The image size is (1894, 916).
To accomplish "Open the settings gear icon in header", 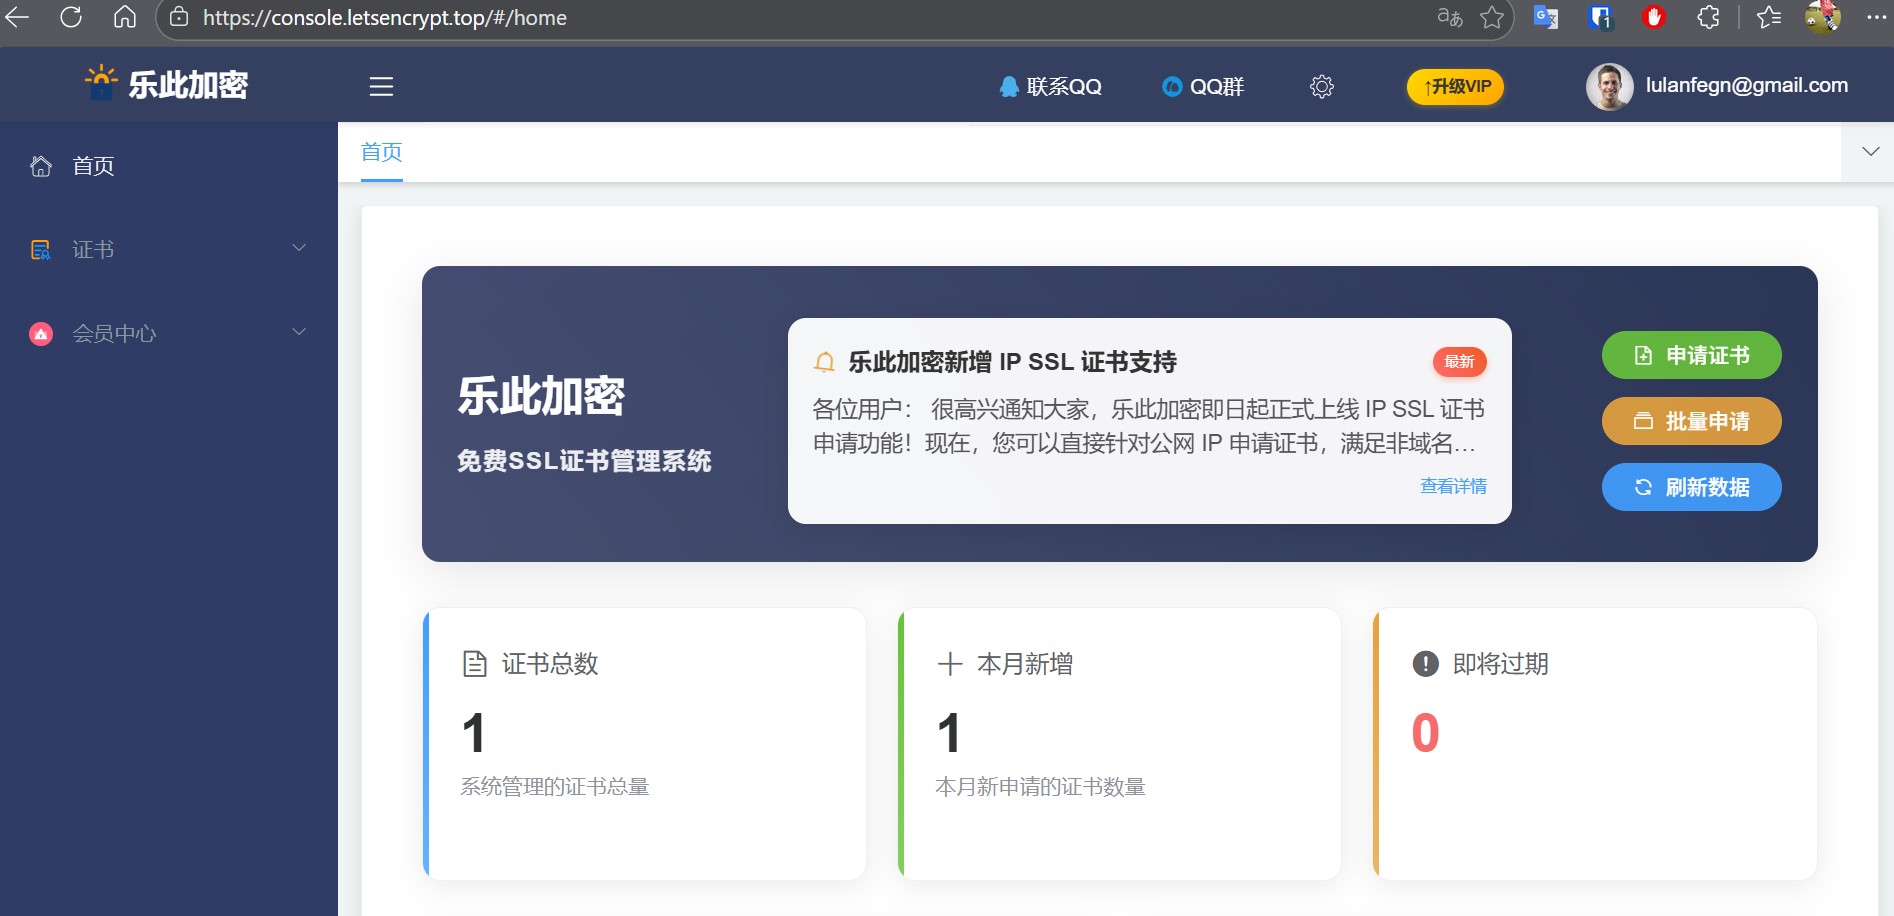I will (1321, 87).
